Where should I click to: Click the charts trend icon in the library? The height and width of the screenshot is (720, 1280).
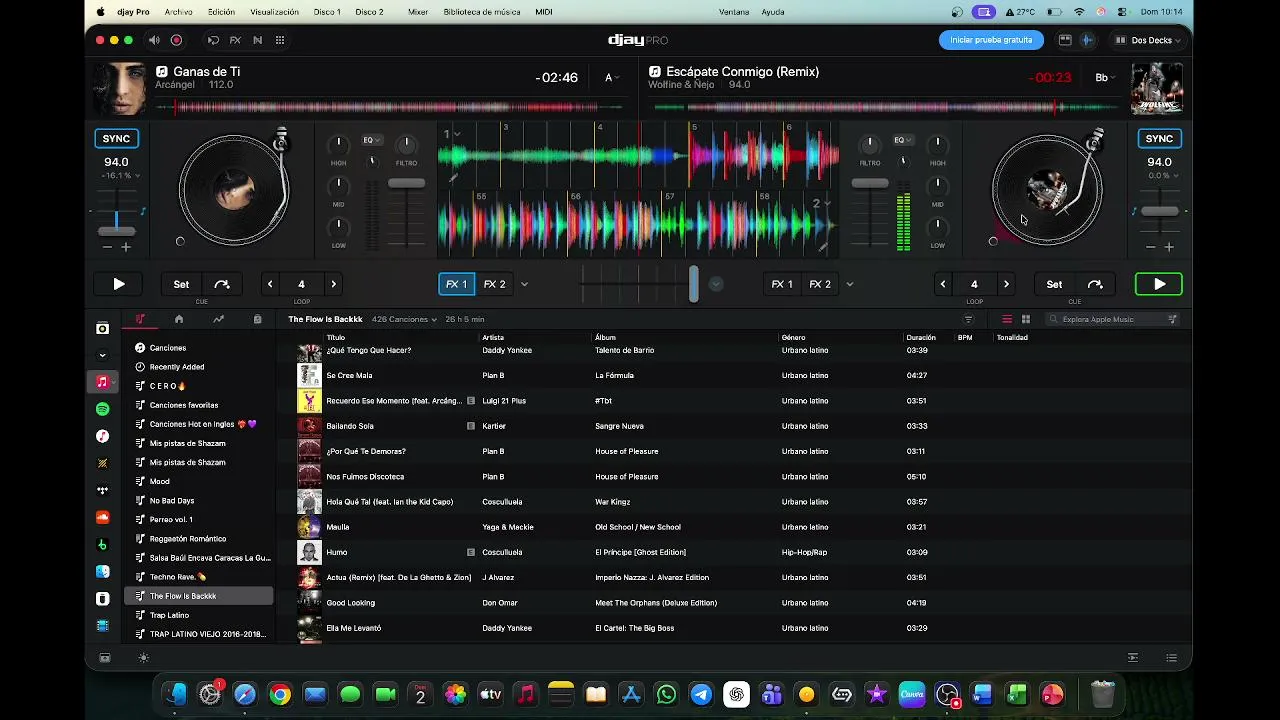(x=218, y=319)
